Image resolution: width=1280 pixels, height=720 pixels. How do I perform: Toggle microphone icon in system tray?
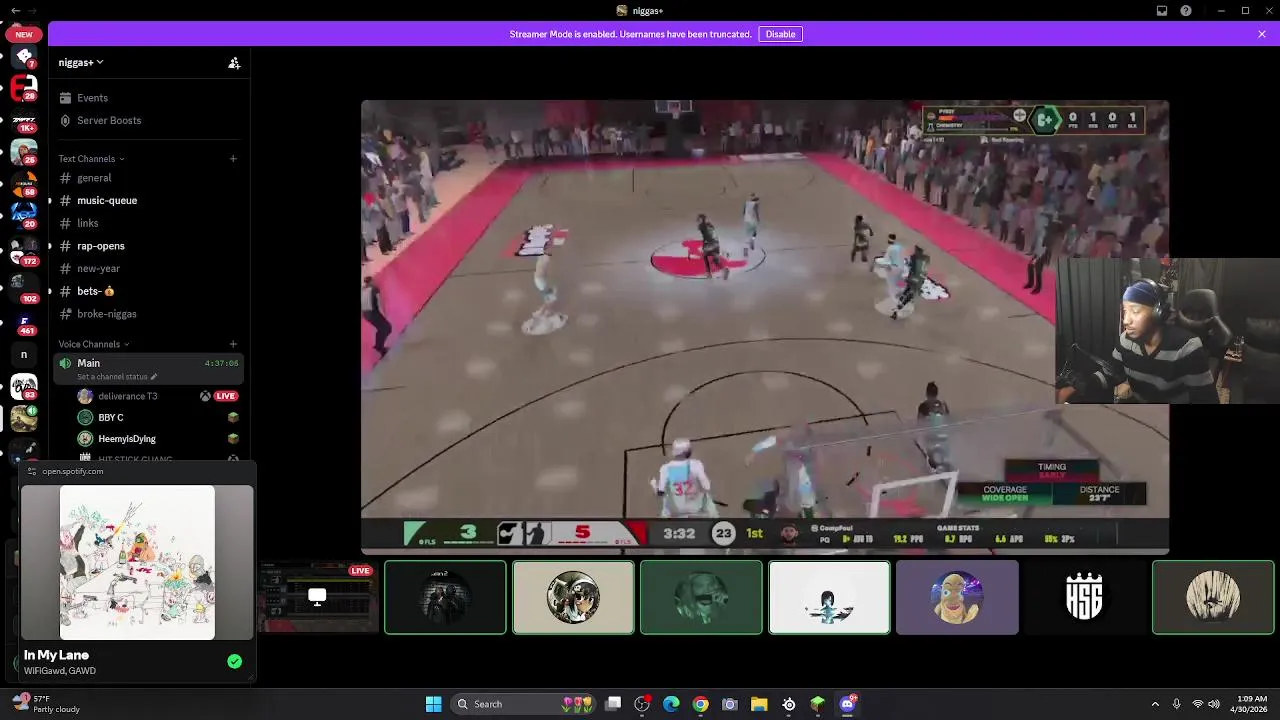point(1176,704)
